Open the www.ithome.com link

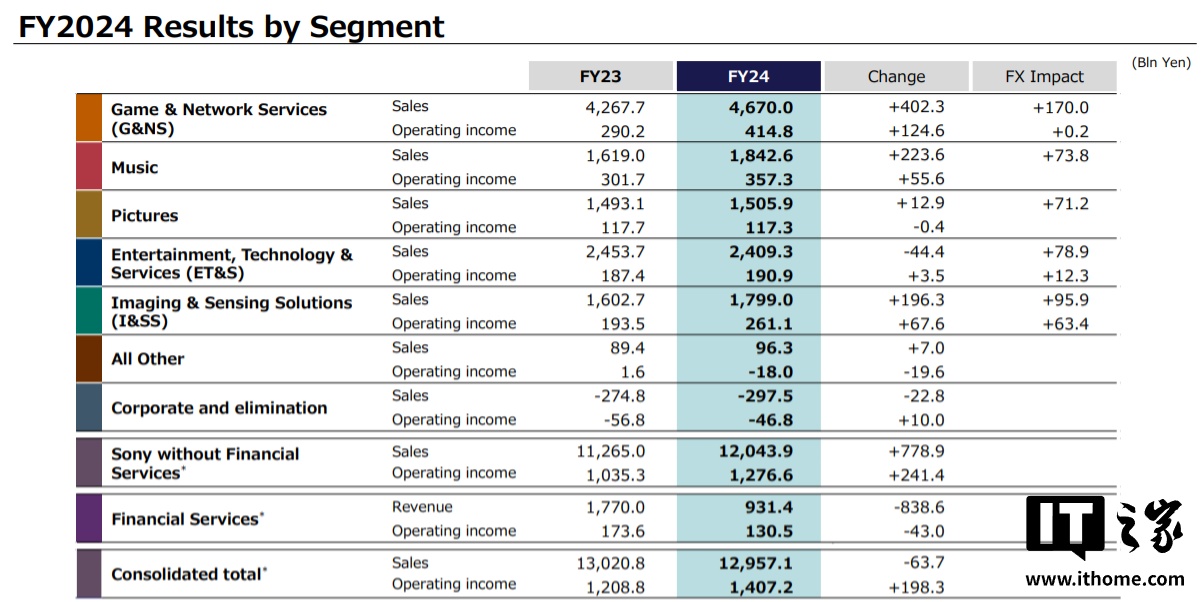(x=1105, y=579)
